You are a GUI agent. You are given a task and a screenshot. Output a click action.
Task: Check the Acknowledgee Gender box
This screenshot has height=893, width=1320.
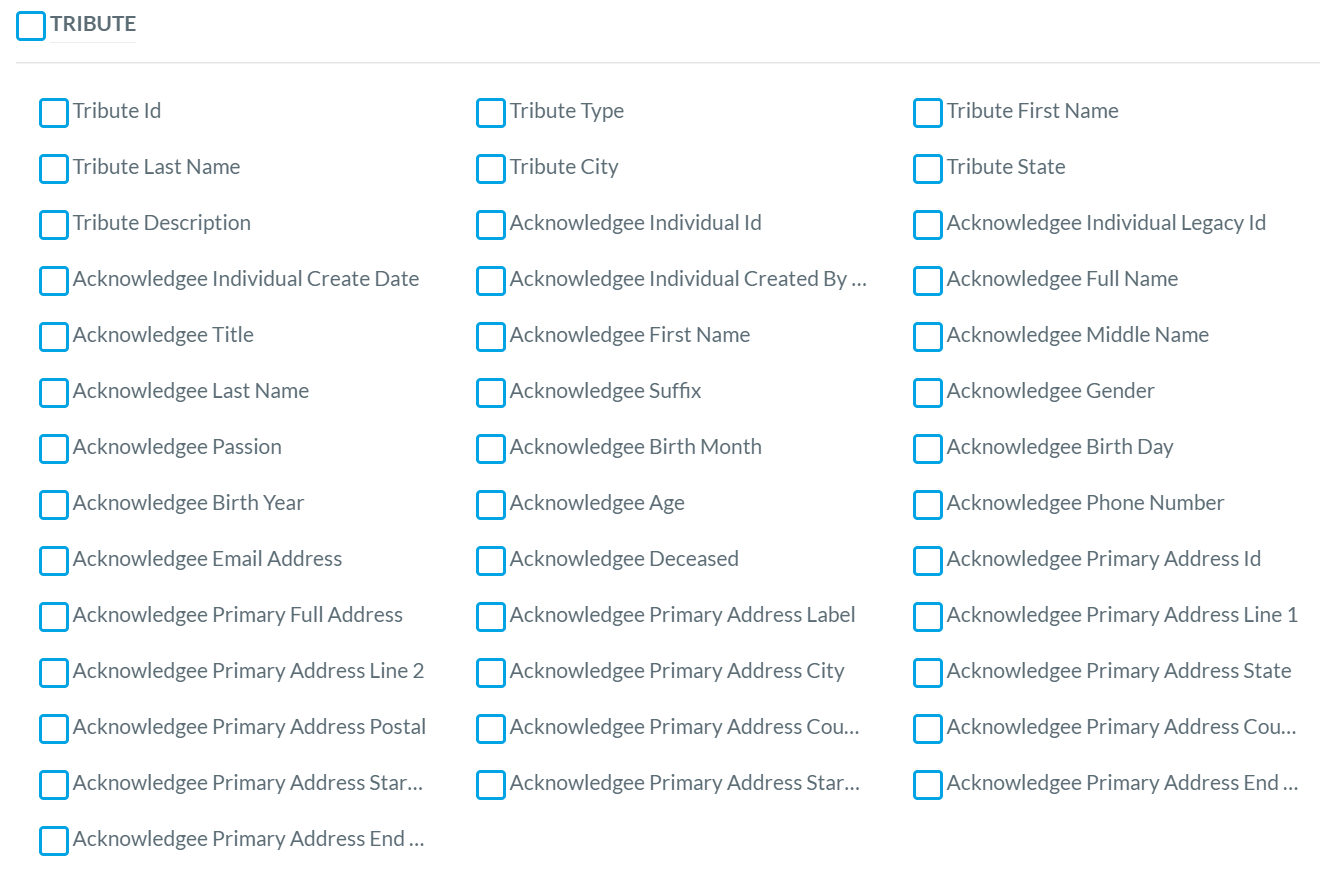point(928,393)
